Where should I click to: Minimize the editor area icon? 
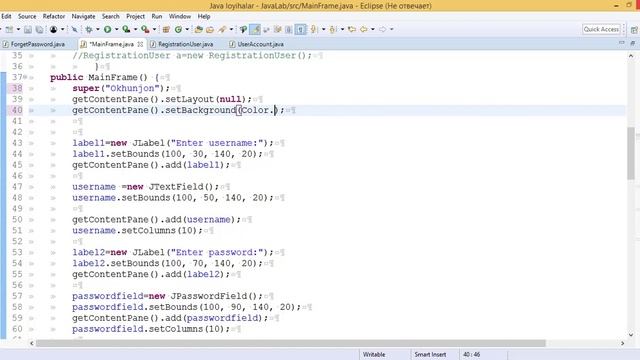[622, 43]
